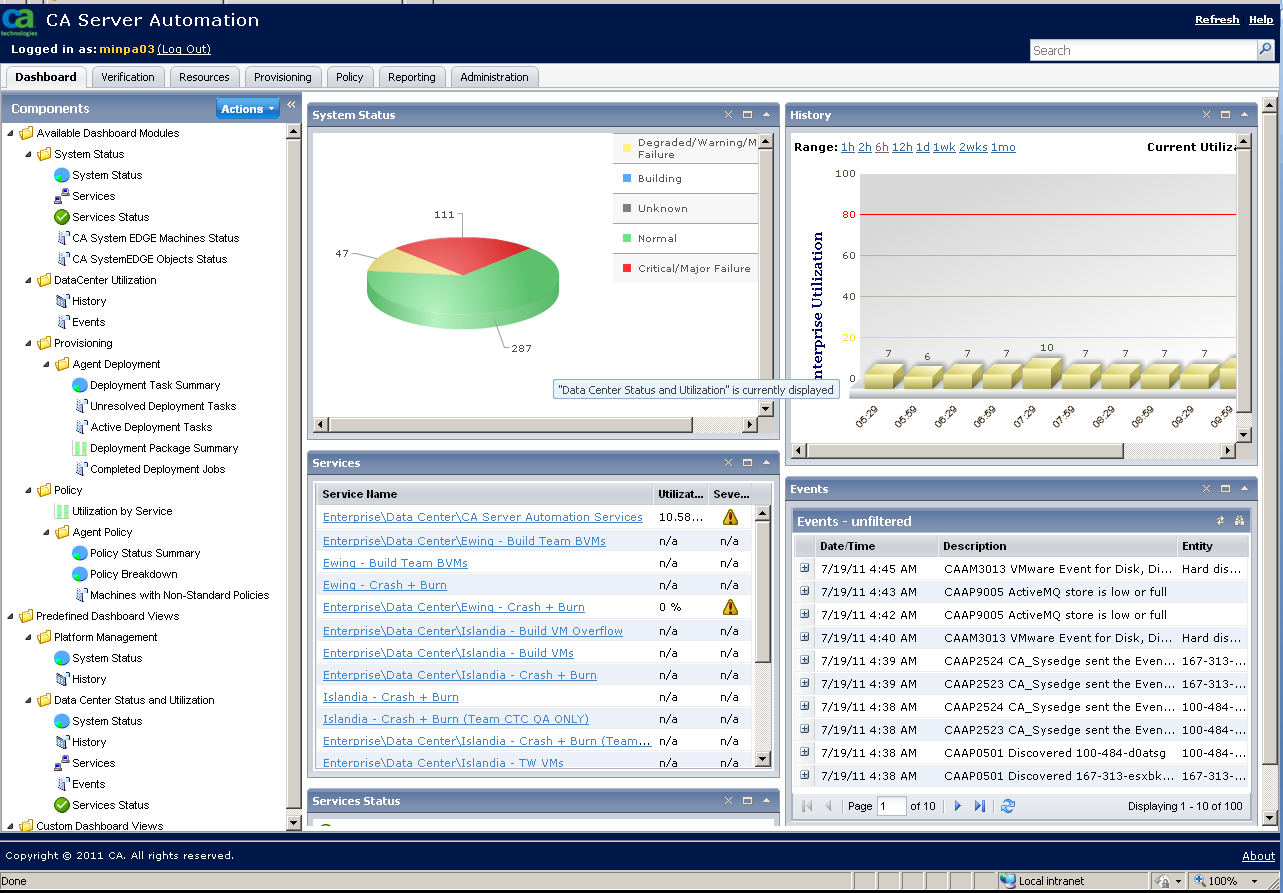Click the icon beside Deployment Package Summary
Image resolution: width=1283 pixels, height=893 pixels.
click(x=80, y=448)
